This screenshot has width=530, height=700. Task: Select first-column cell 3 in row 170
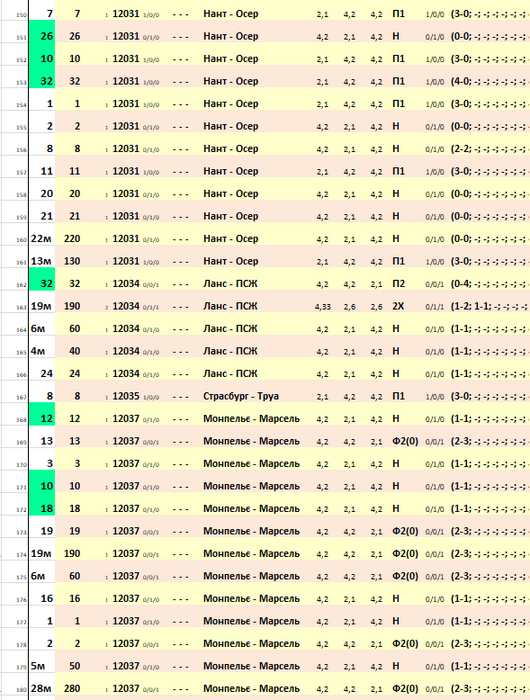click(50, 464)
